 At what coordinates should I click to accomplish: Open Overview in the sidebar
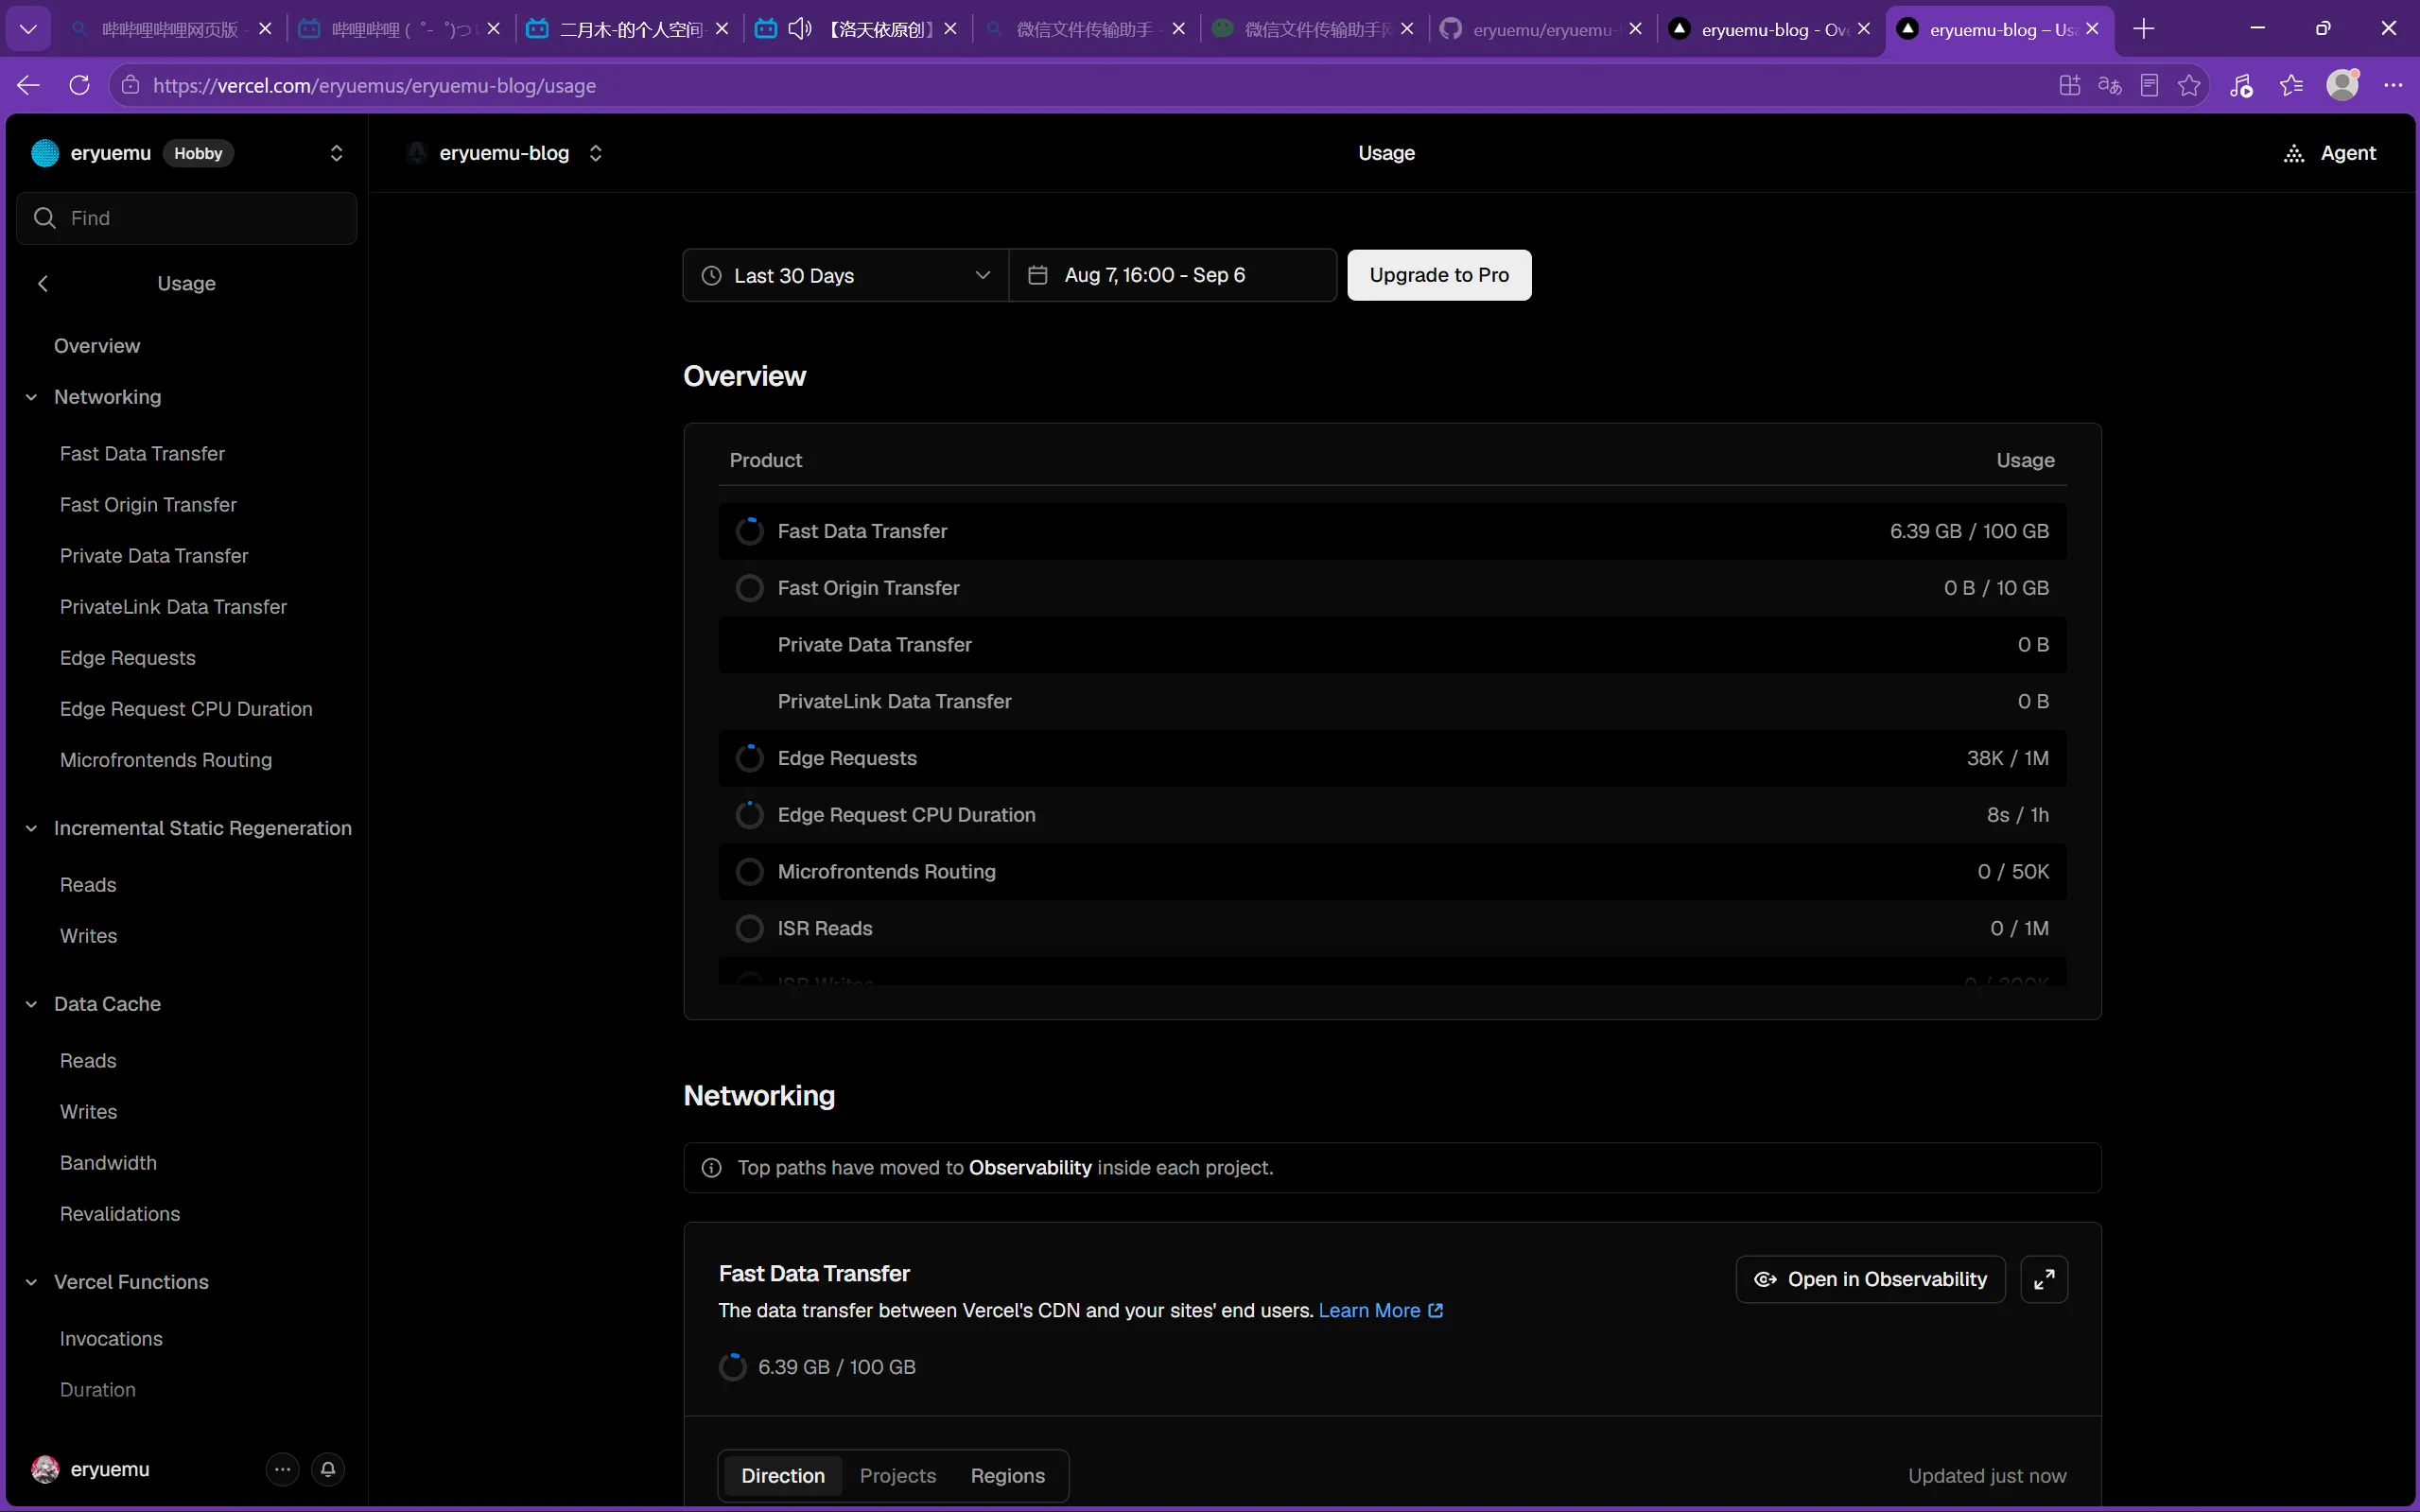[97, 346]
